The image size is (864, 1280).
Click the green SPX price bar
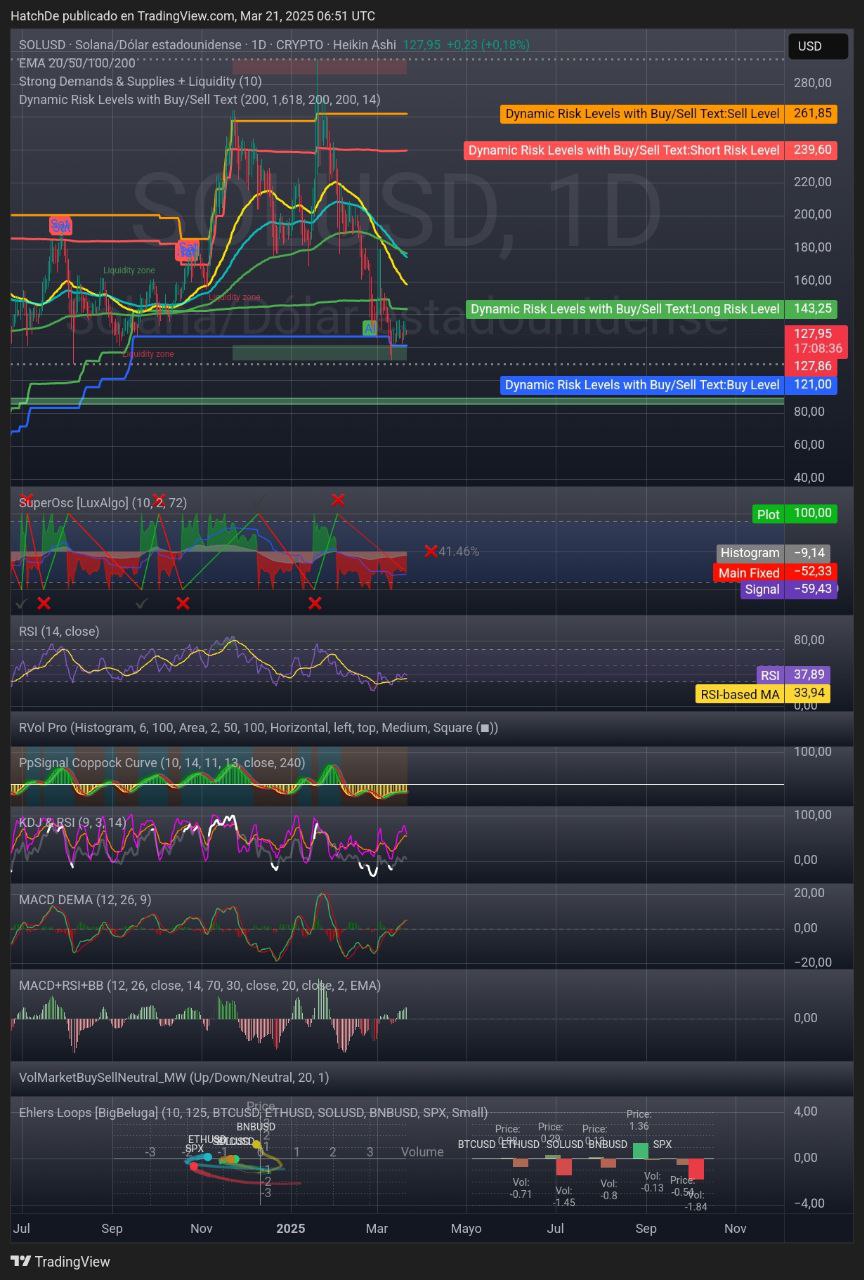640,1150
